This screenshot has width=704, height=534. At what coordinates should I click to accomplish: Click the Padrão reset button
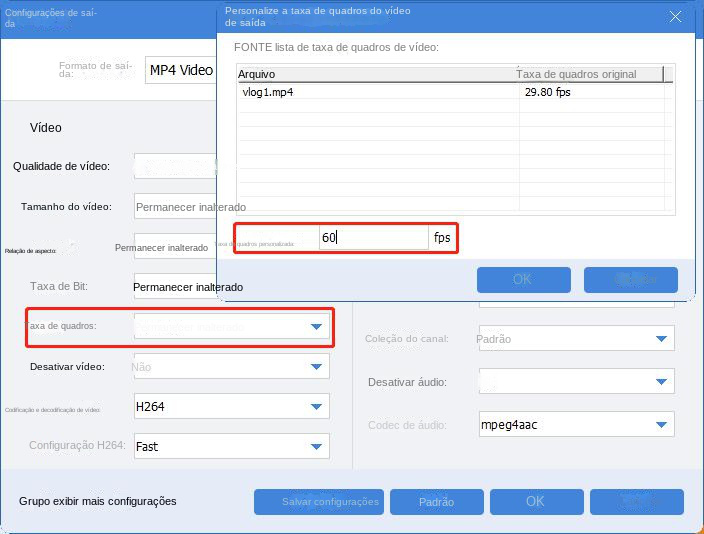pos(437,502)
